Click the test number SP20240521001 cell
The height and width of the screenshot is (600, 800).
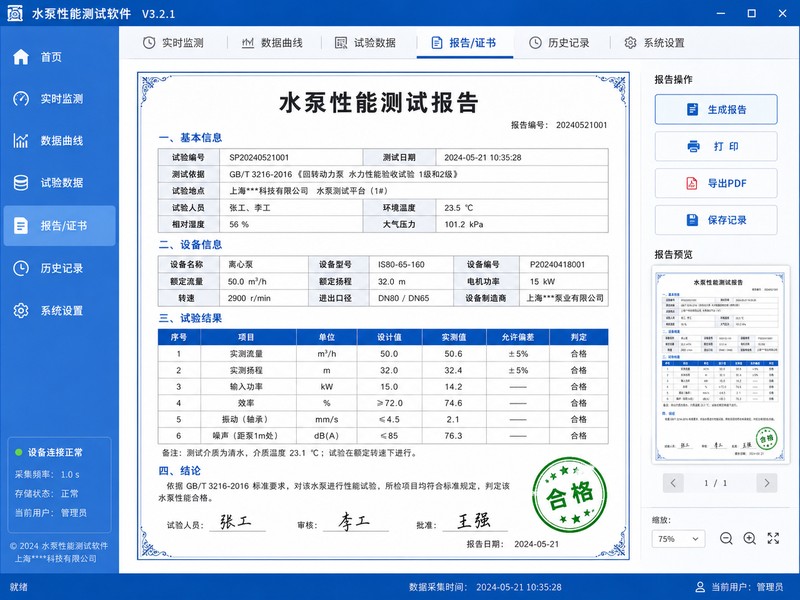[x=291, y=157]
